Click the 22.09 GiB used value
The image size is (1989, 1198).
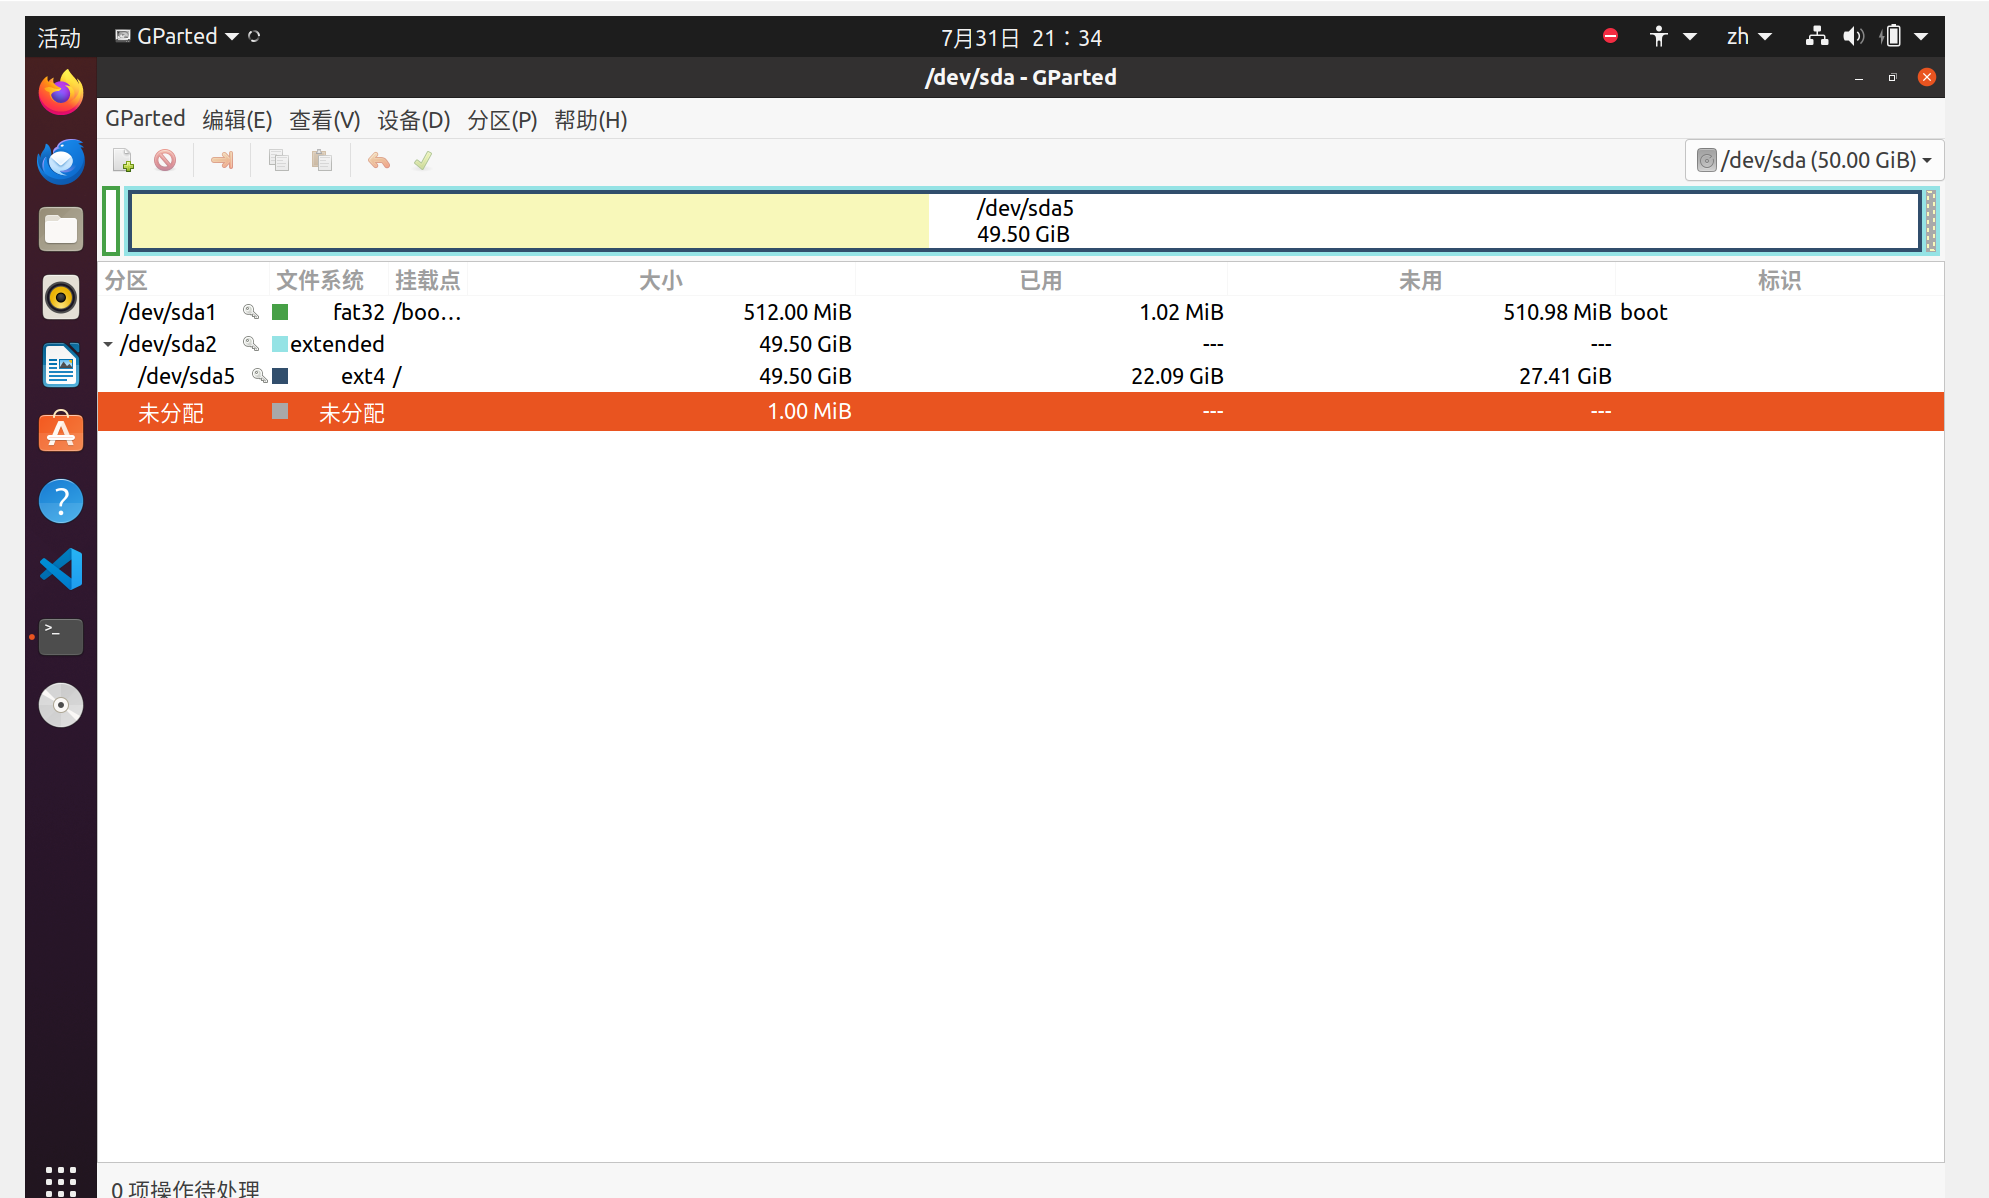pos(1177,376)
